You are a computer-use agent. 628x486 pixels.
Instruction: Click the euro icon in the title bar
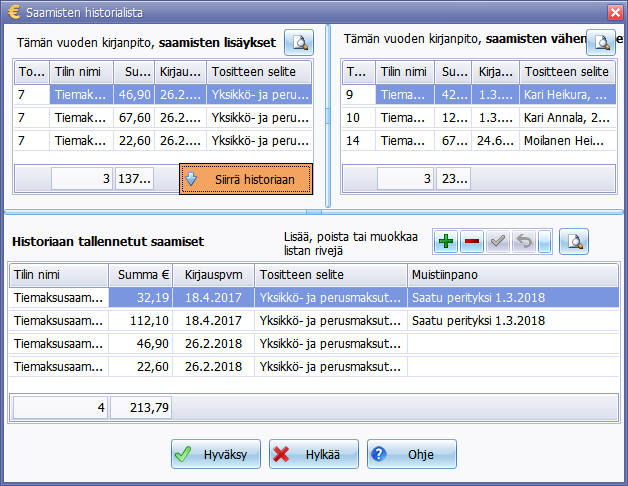tap(14, 12)
